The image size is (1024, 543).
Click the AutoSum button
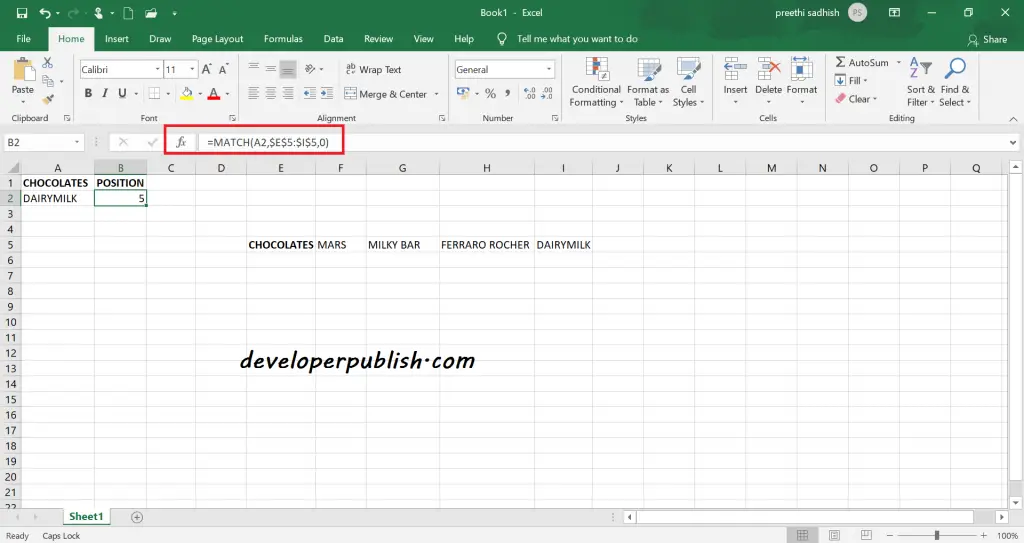[x=862, y=62]
